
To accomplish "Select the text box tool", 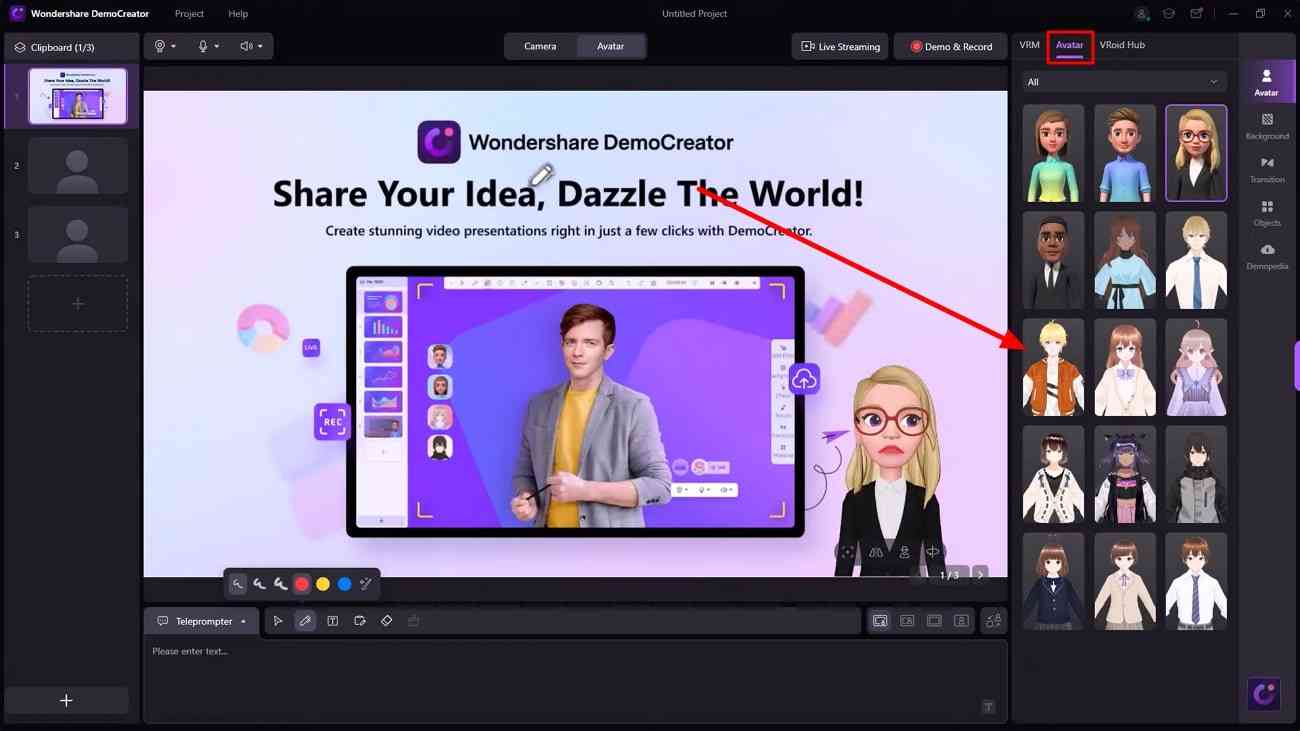I will click(x=332, y=621).
